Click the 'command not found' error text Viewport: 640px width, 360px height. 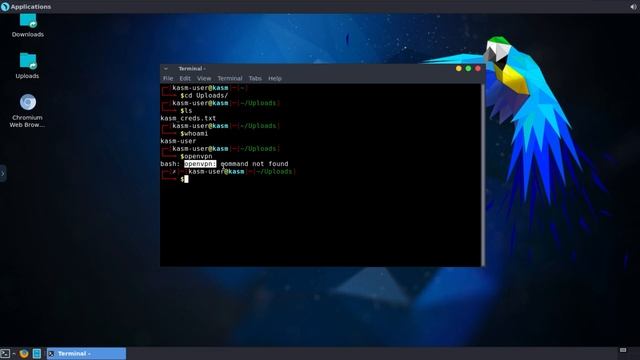(254, 164)
